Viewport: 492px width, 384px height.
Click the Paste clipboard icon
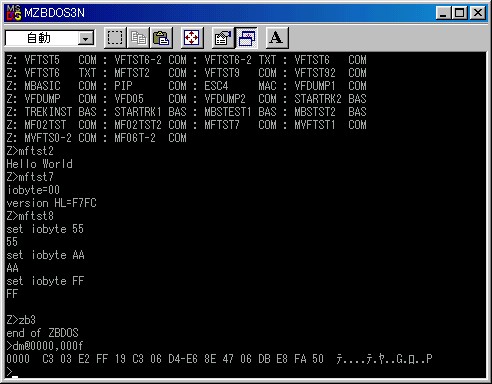[161, 38]
